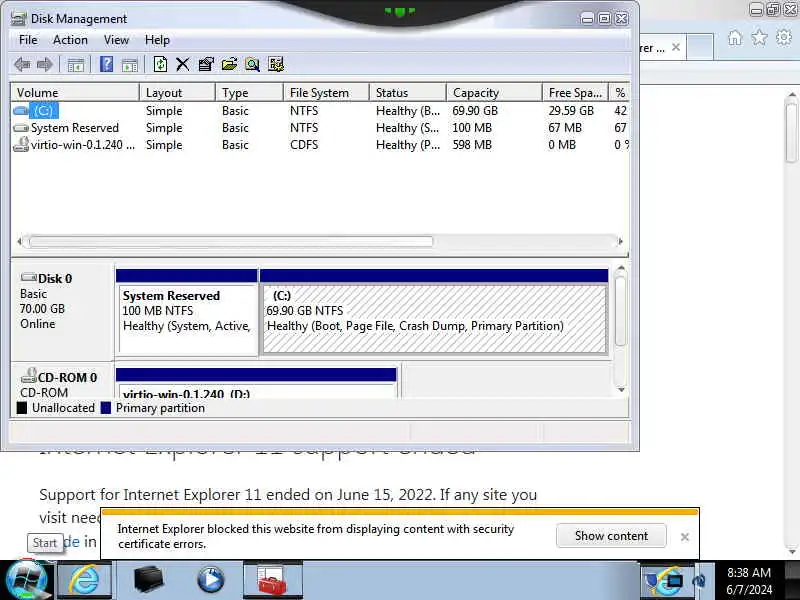Image resolution: width=800 pixels, height=600 pixels.
Task: Click the black Unallocated legend swatch
Action: click(x=22, y=408)
